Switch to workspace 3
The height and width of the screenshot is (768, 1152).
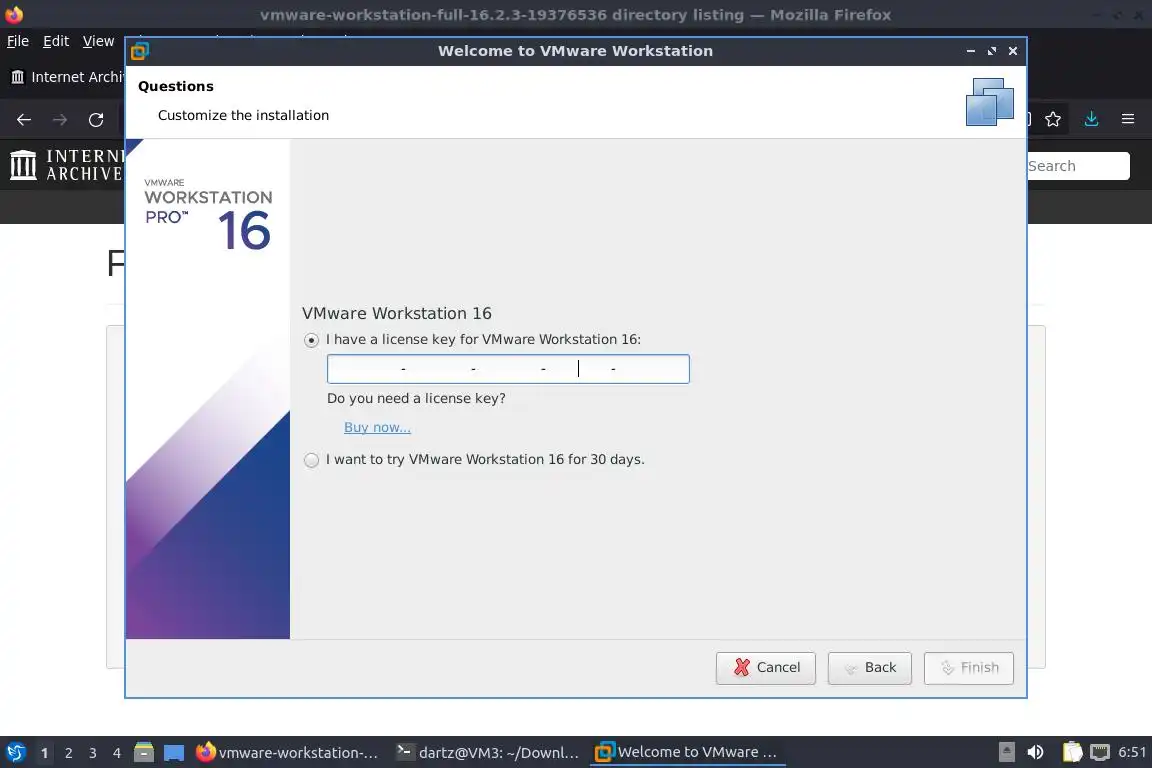[x=93, y=753]
